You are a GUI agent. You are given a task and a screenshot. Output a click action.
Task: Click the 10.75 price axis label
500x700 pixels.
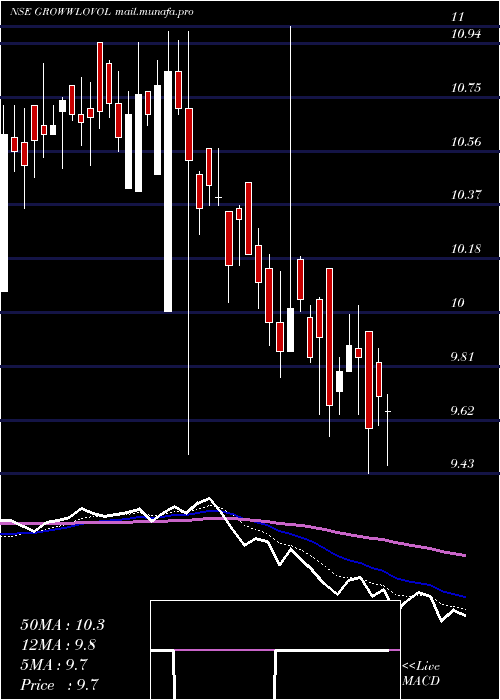click(466, 88)
